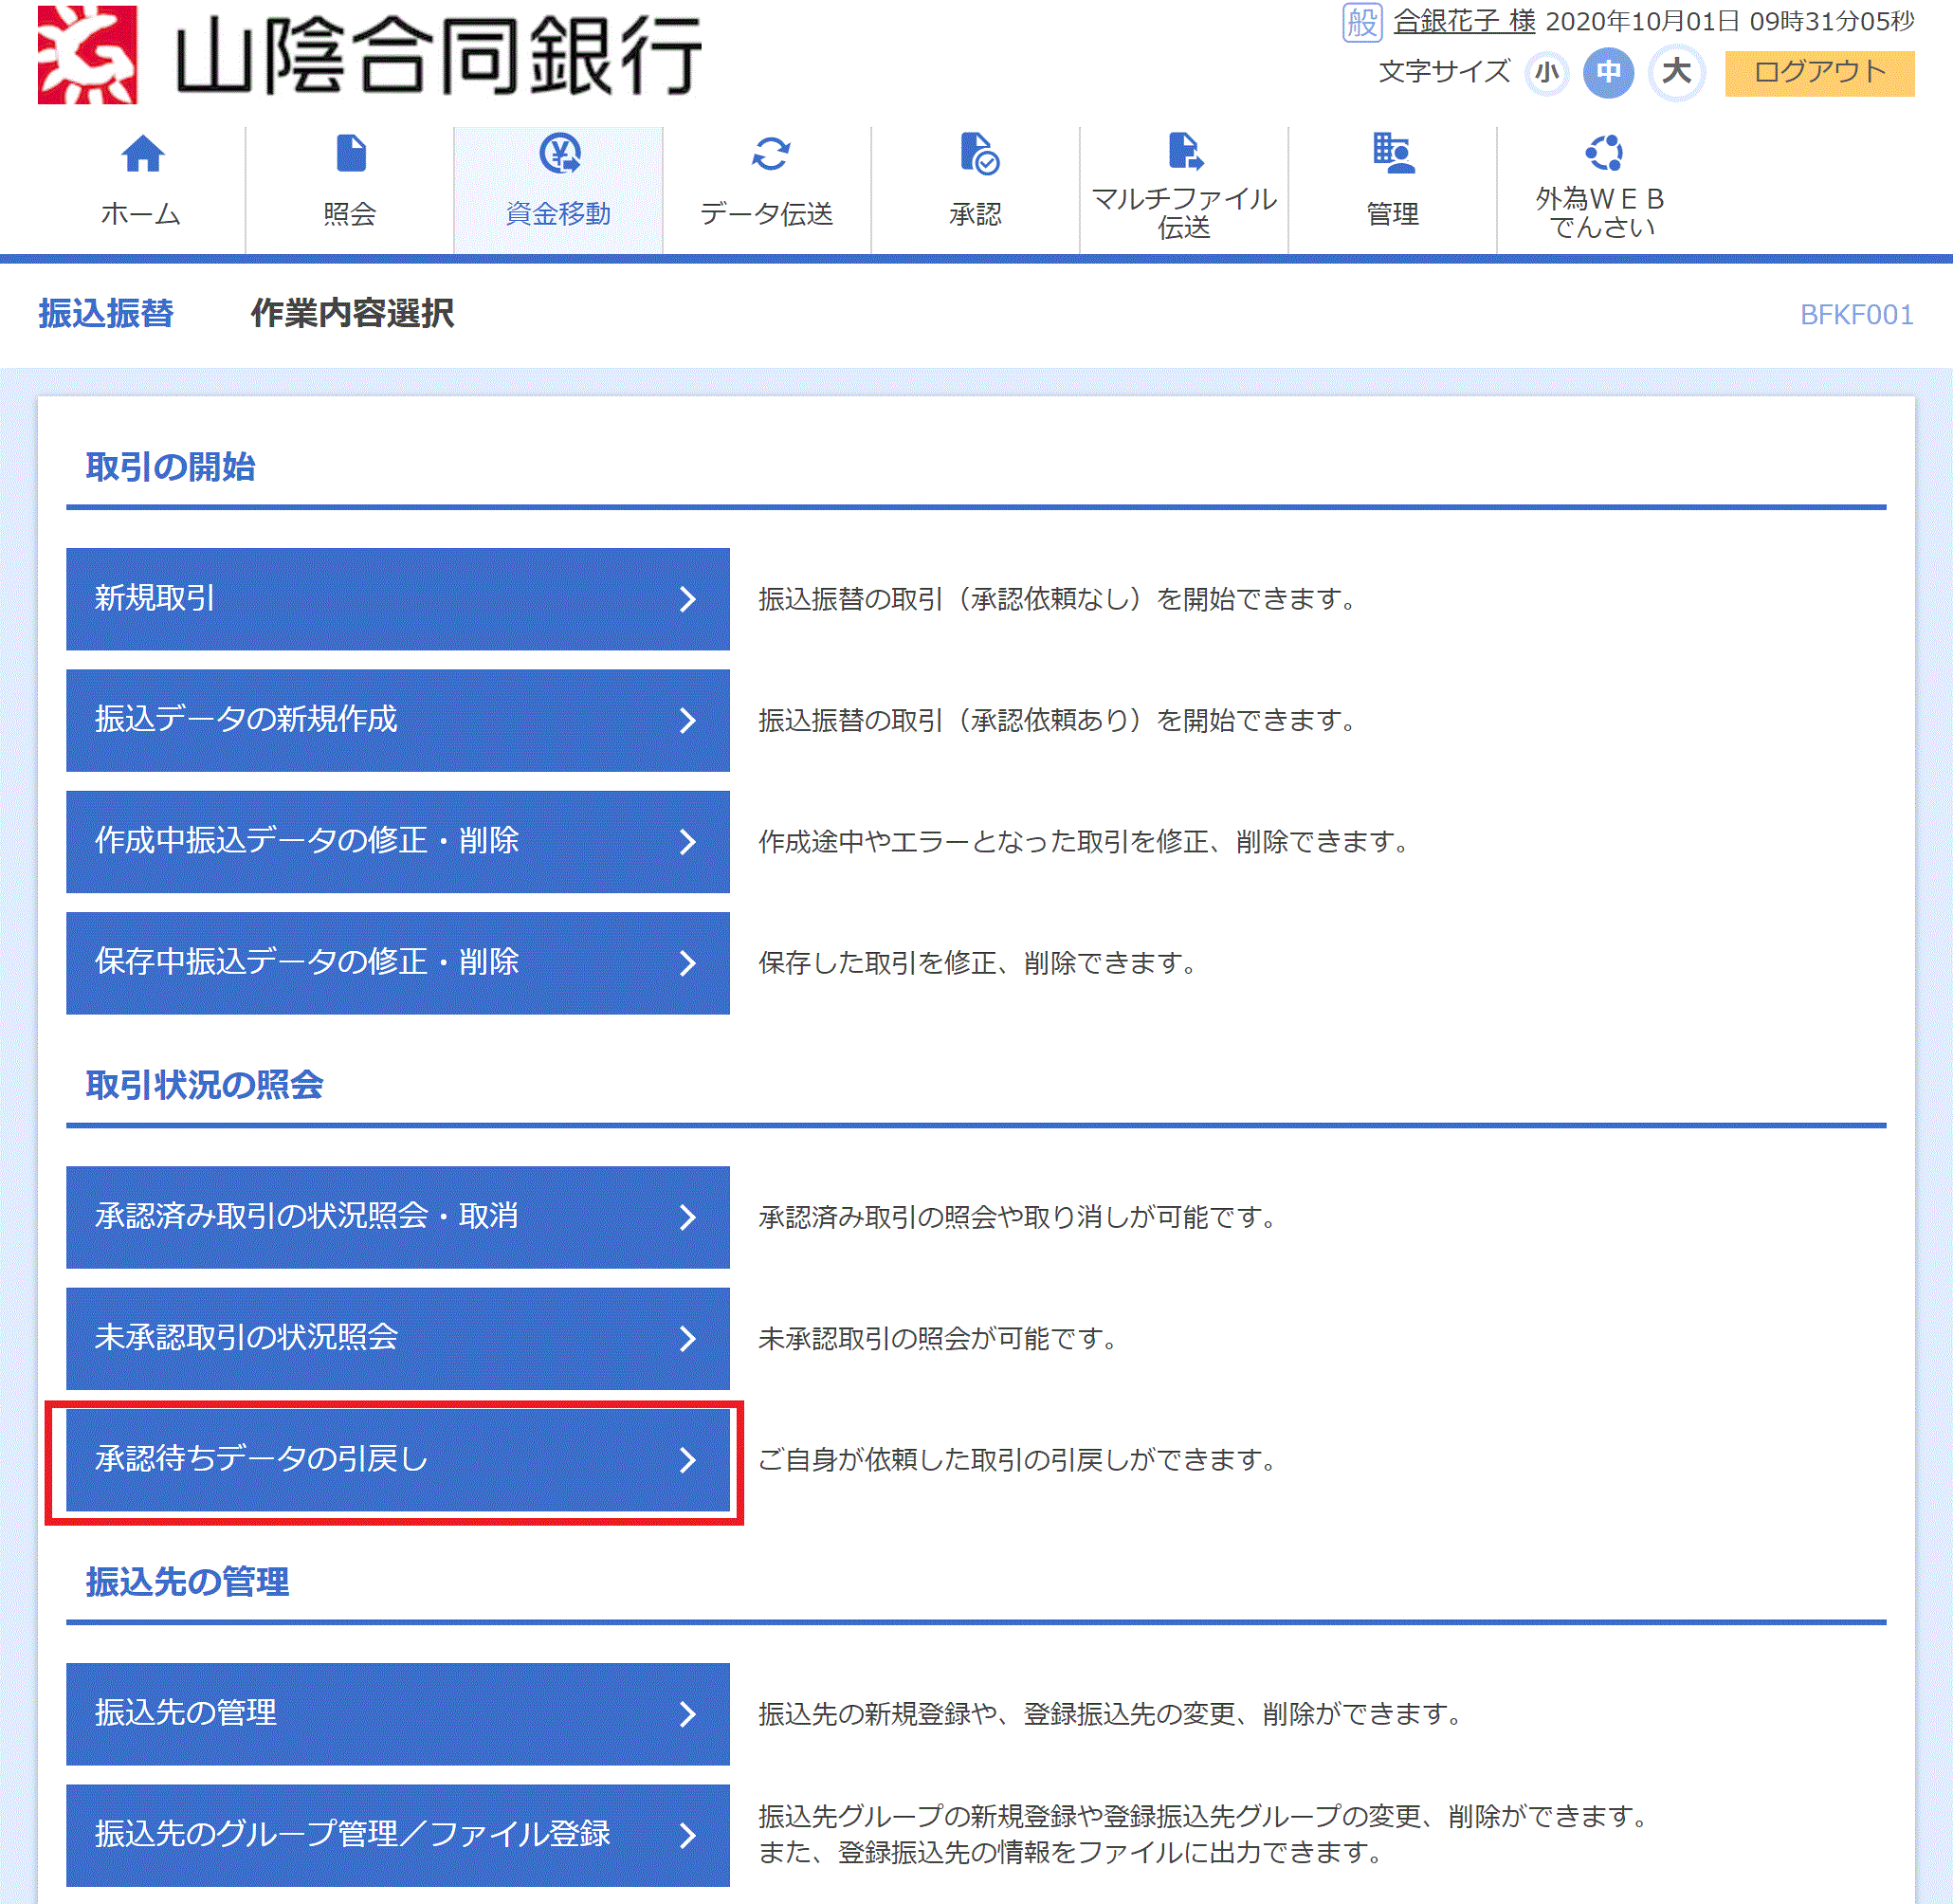This screenshot has width=1953, height=1904.
Task: Click the chevron arrow on 新規取引
Action: point(687,599)
